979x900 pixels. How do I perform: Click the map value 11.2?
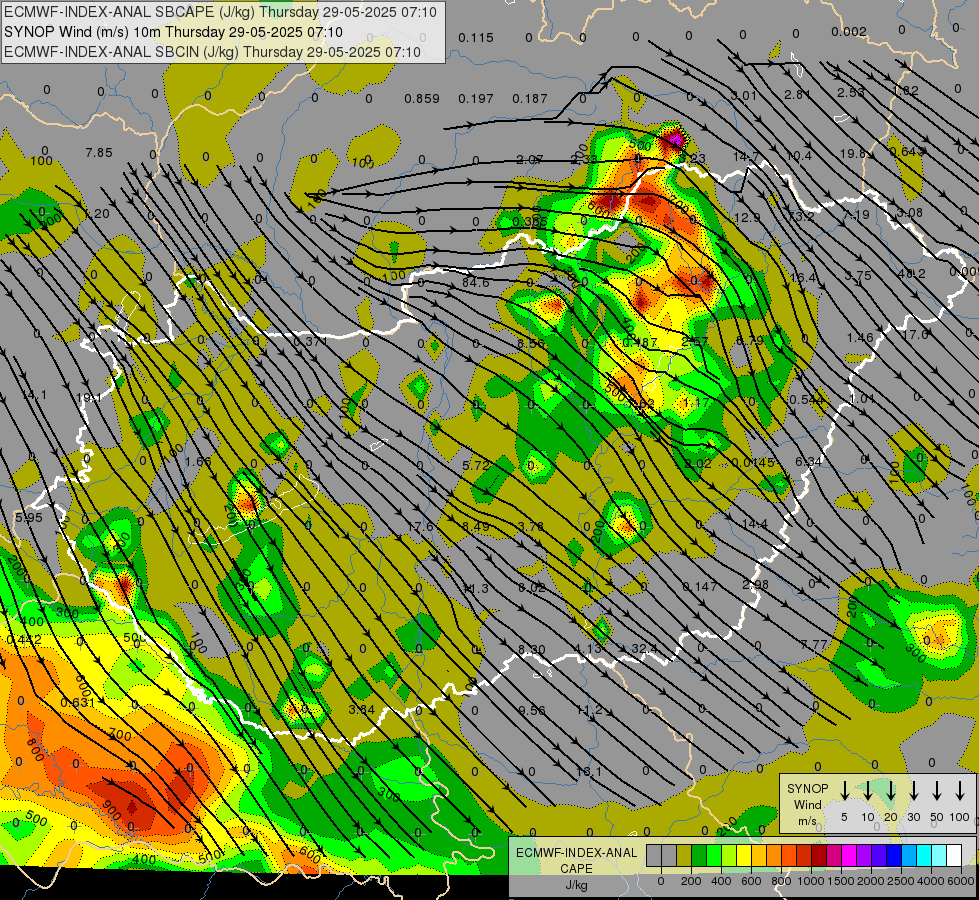589,710
